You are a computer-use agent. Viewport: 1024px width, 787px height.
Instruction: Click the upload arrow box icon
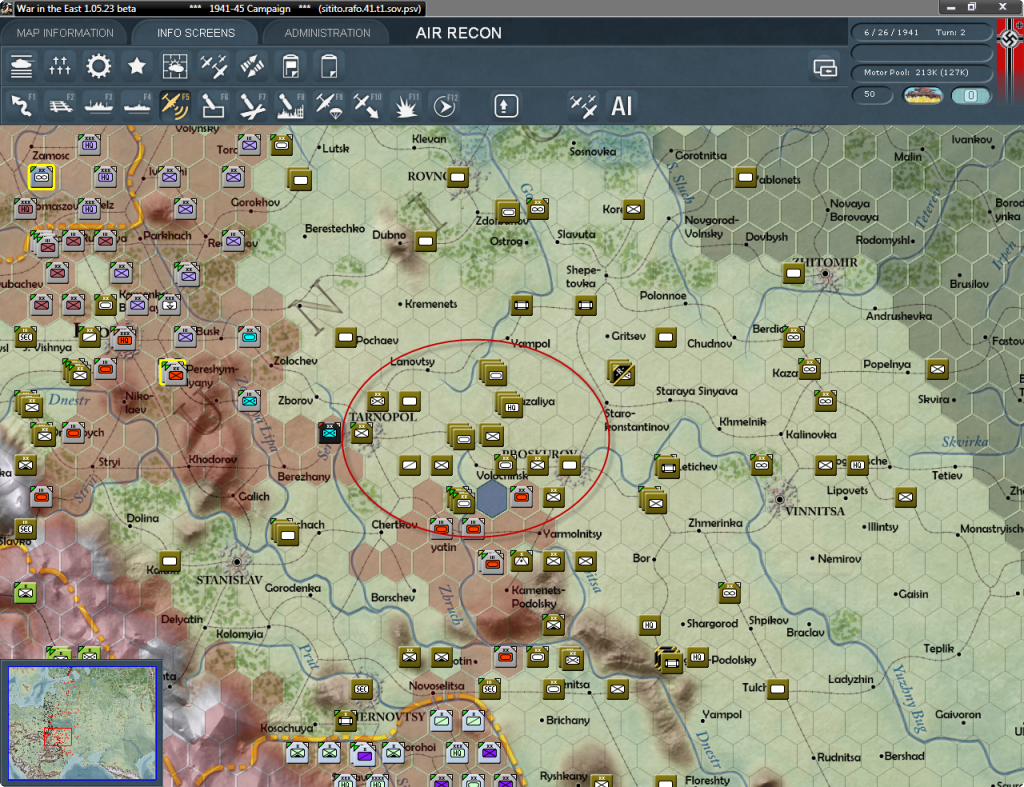click(506, 106)
